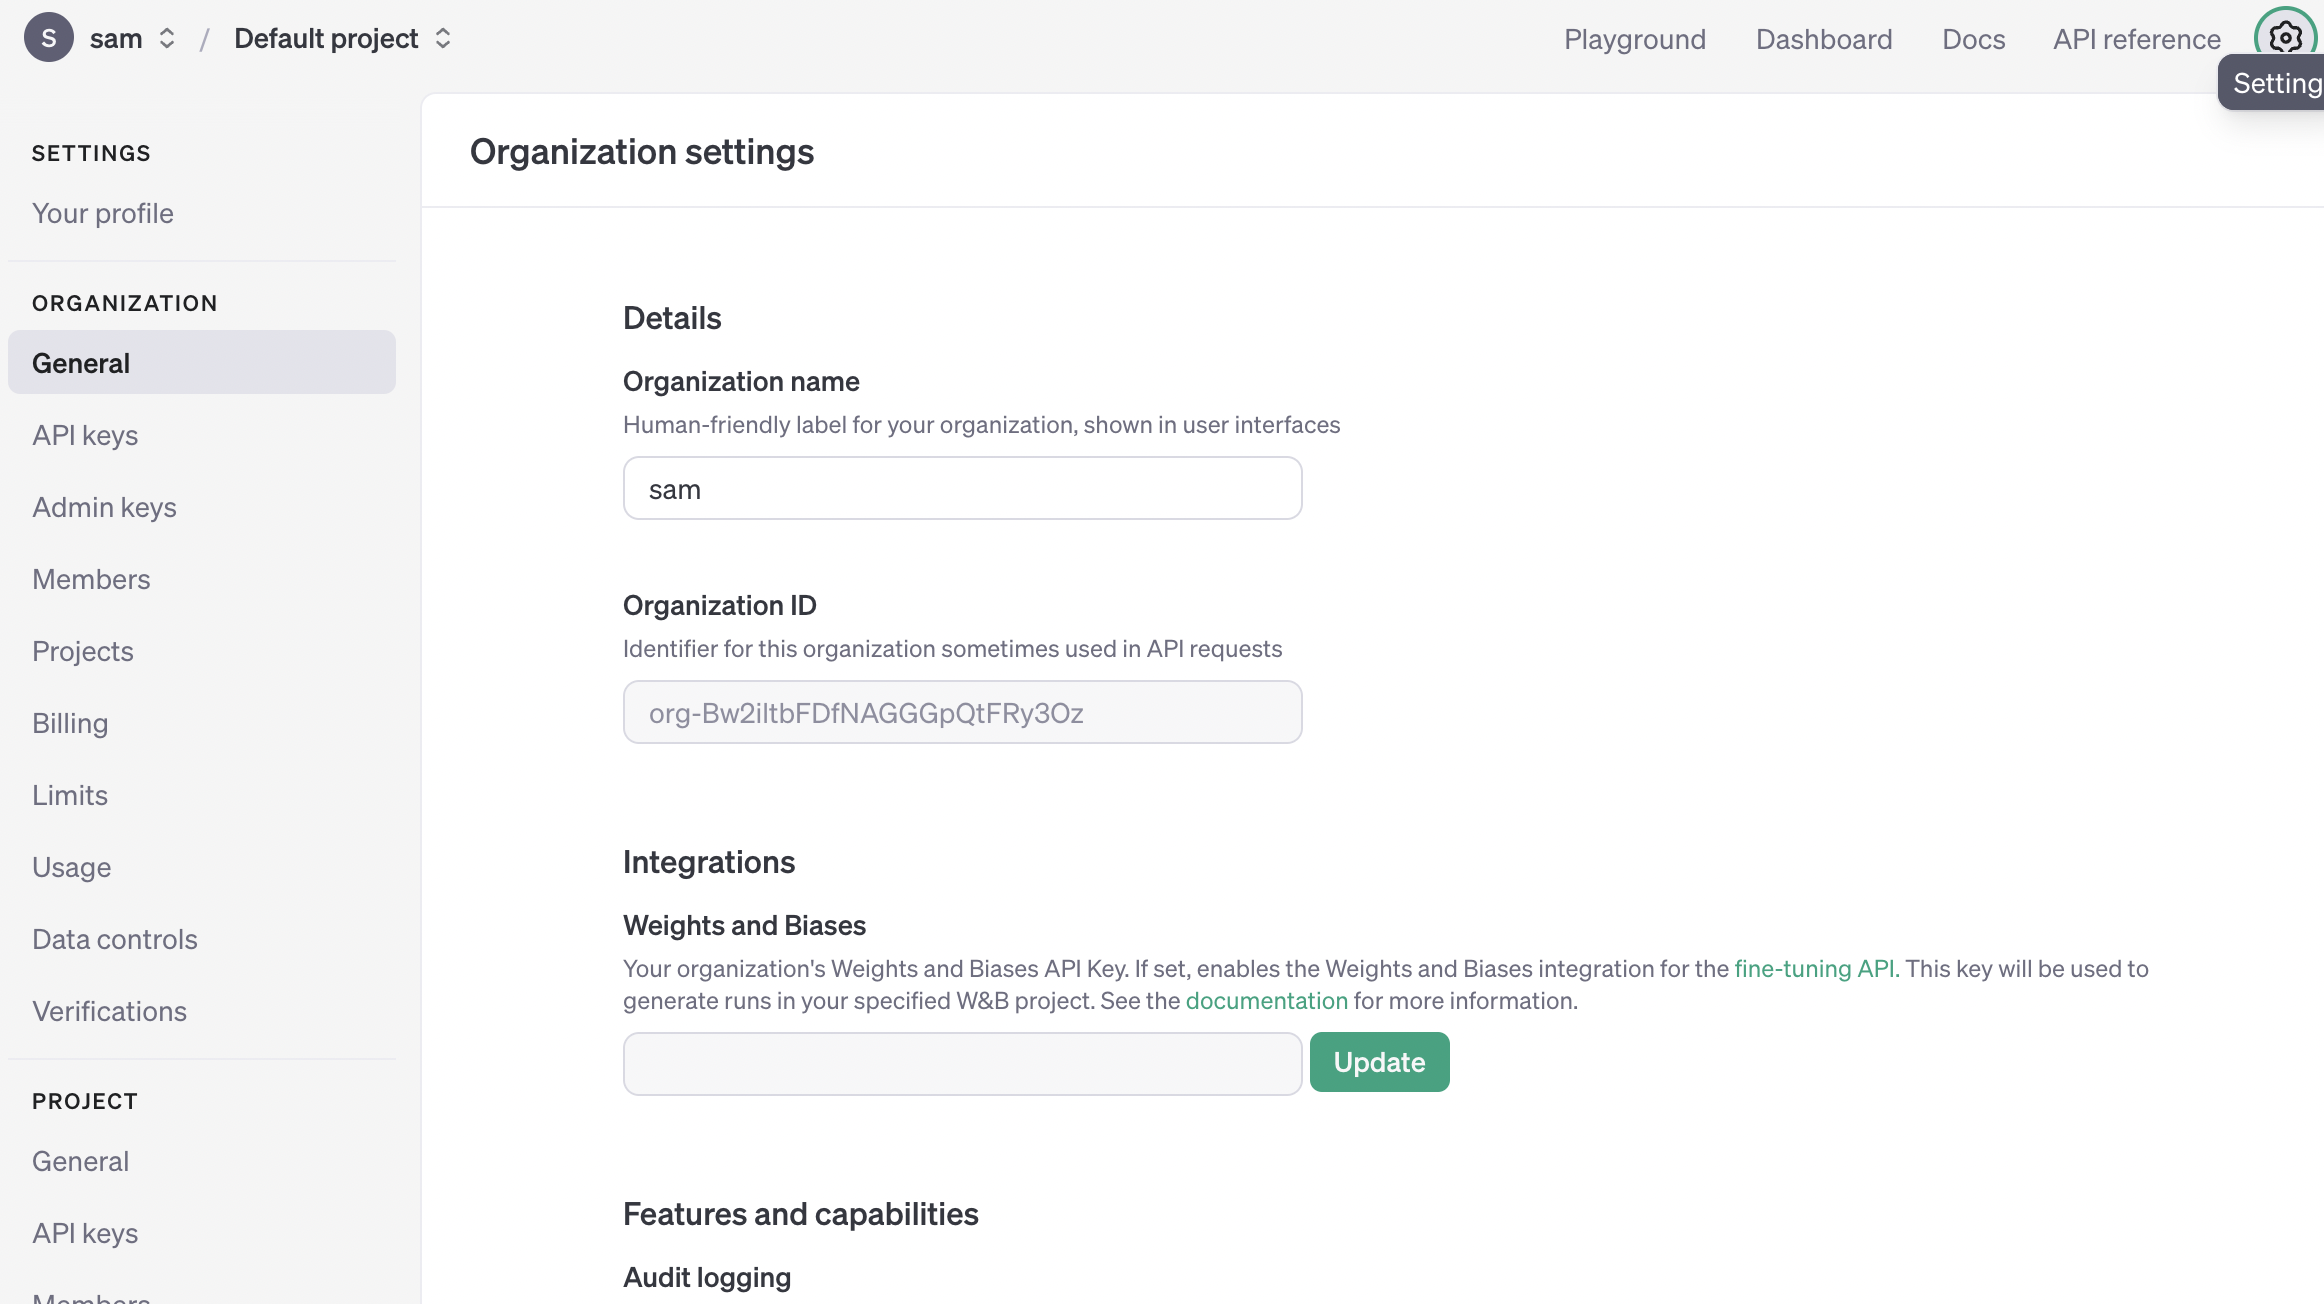This screenshot has width=2324, height=1304.
Task: Open organization API keys settings
Action: (84, 435)
